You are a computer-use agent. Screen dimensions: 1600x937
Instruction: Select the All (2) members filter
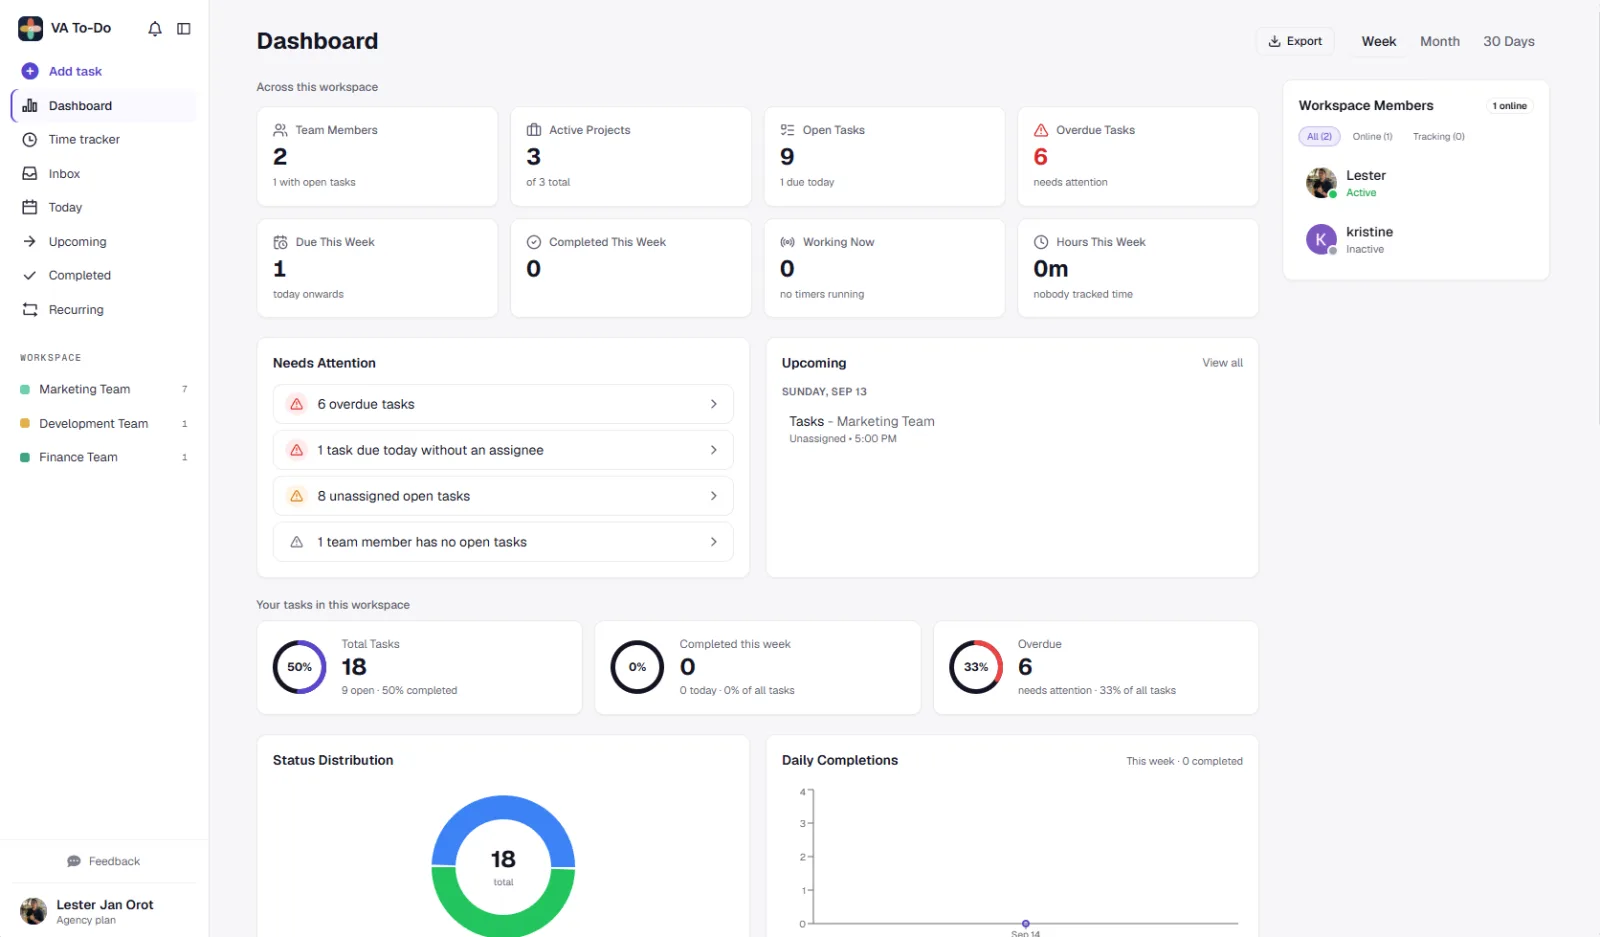pyautogui.click(x=1319, y=137)
